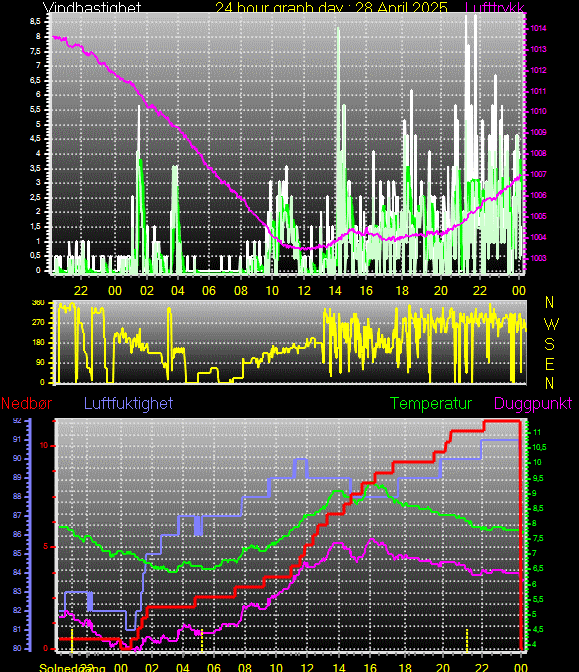This screenshot has width=579, height=672.
Task: Click the blue Luftfuktighet legend label
Action: point(129,404)
